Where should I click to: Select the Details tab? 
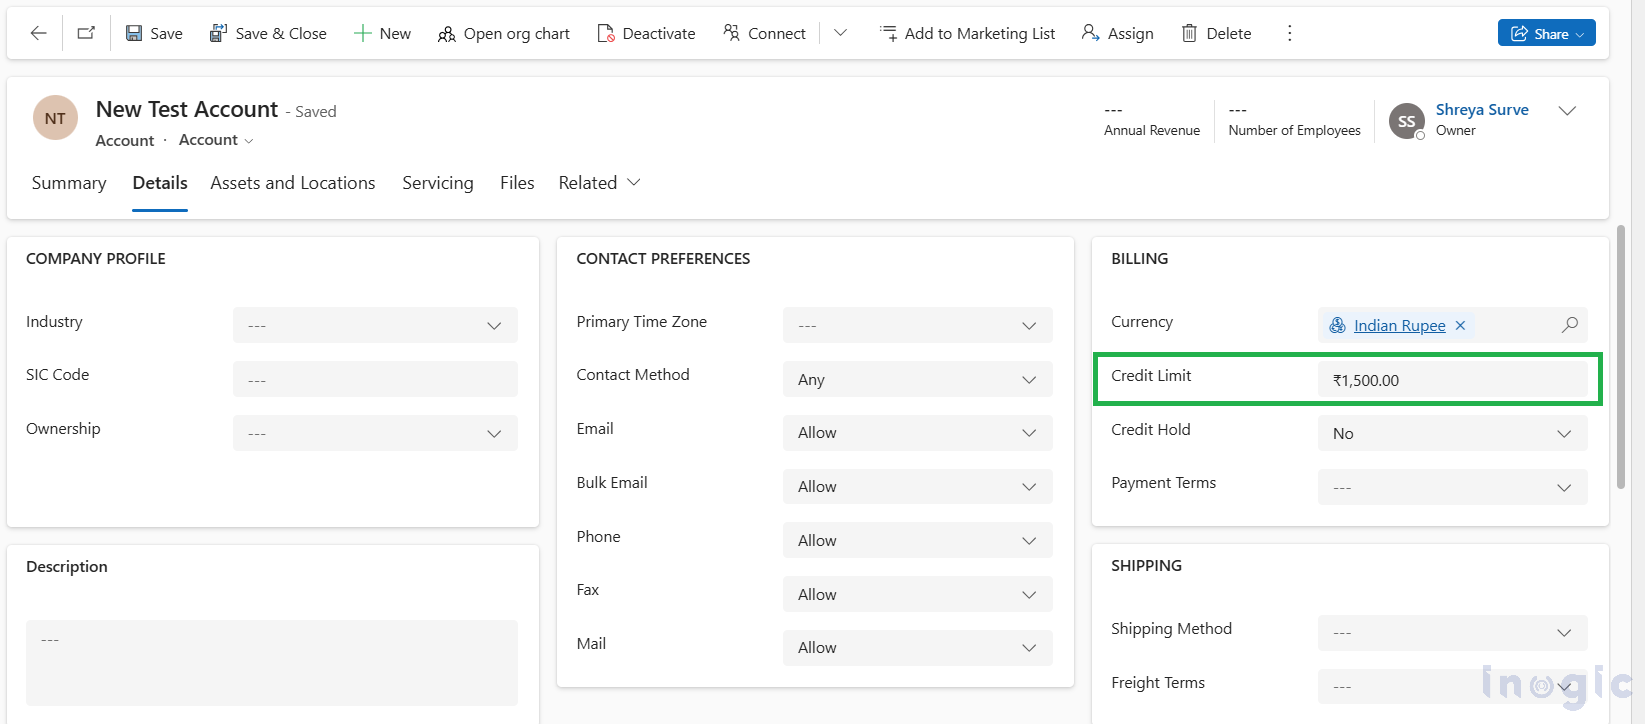tap(160, 183)
